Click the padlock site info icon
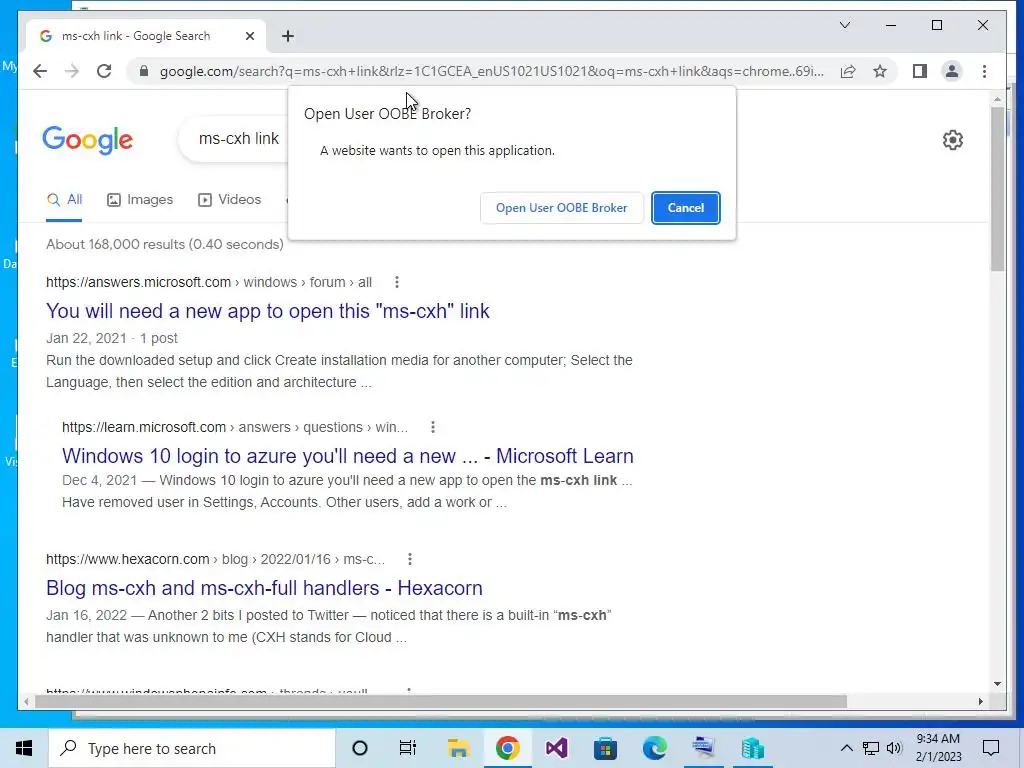The image size is (1024, 768). (x=144, y=71)
